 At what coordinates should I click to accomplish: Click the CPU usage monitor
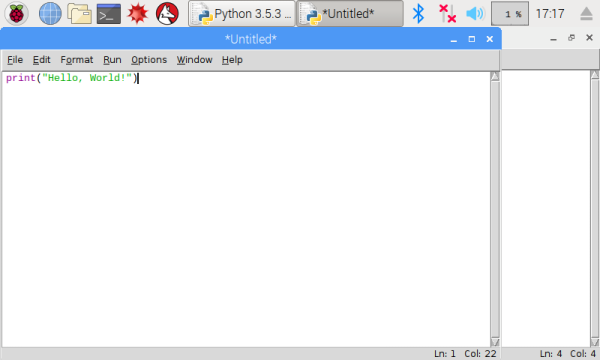tap(510, 14)
